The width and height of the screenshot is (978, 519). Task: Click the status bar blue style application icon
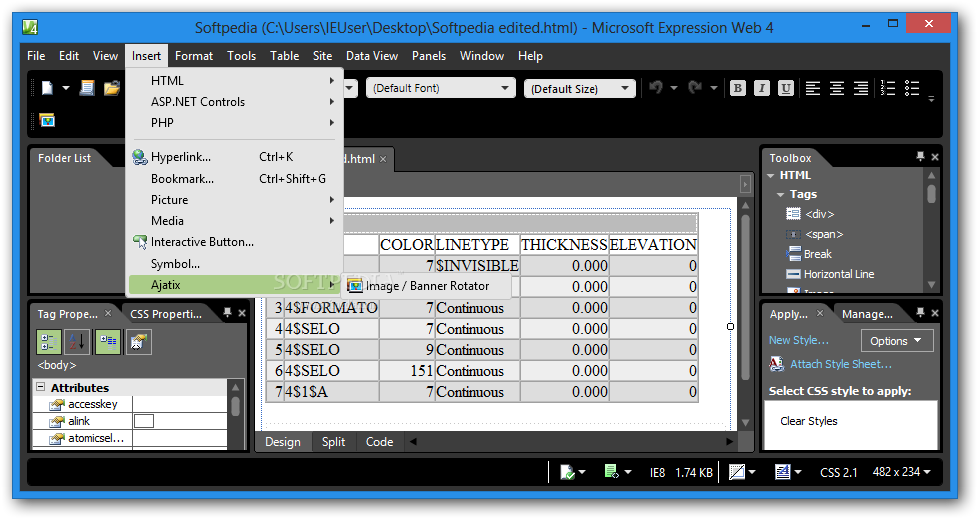783,472
